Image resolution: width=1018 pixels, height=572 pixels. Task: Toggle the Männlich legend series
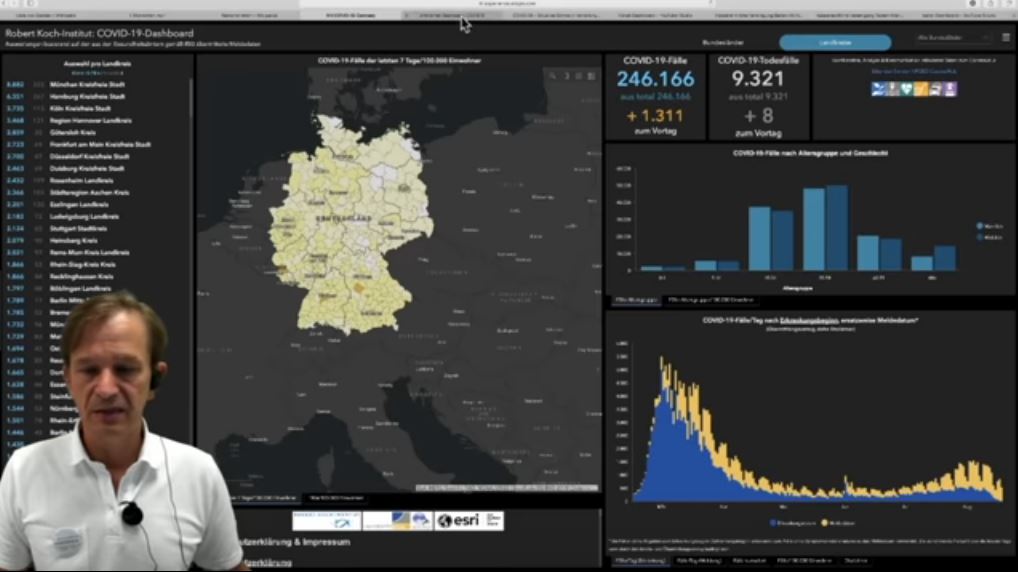pyautogui.click(x=992, y=227)
